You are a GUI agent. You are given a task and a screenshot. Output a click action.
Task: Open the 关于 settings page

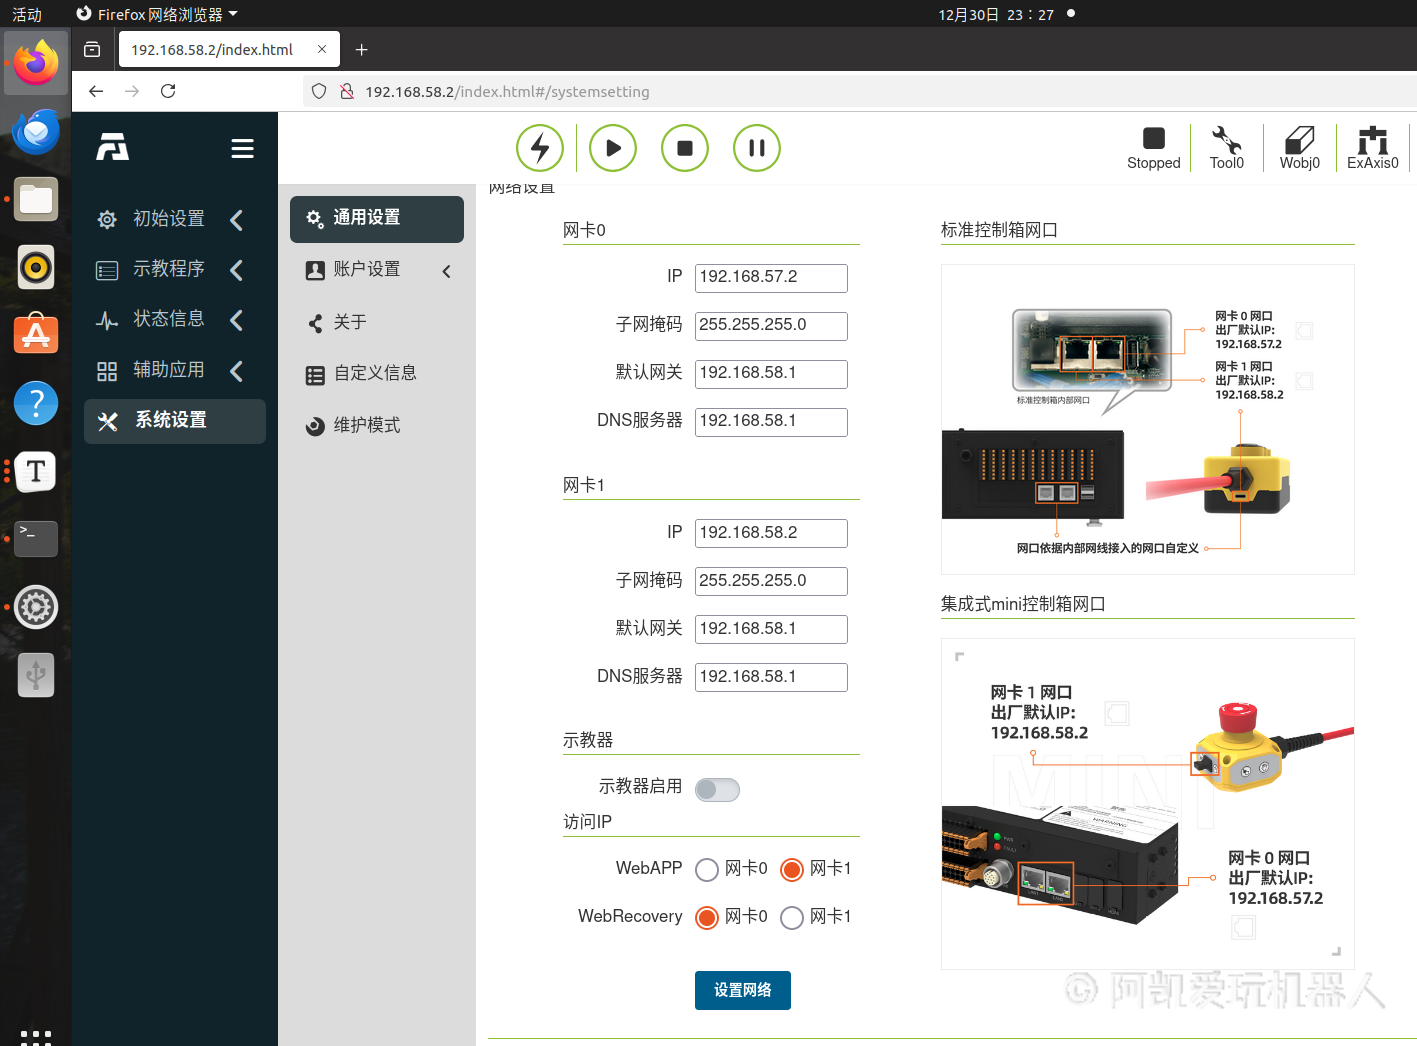(x=350, y=322)
